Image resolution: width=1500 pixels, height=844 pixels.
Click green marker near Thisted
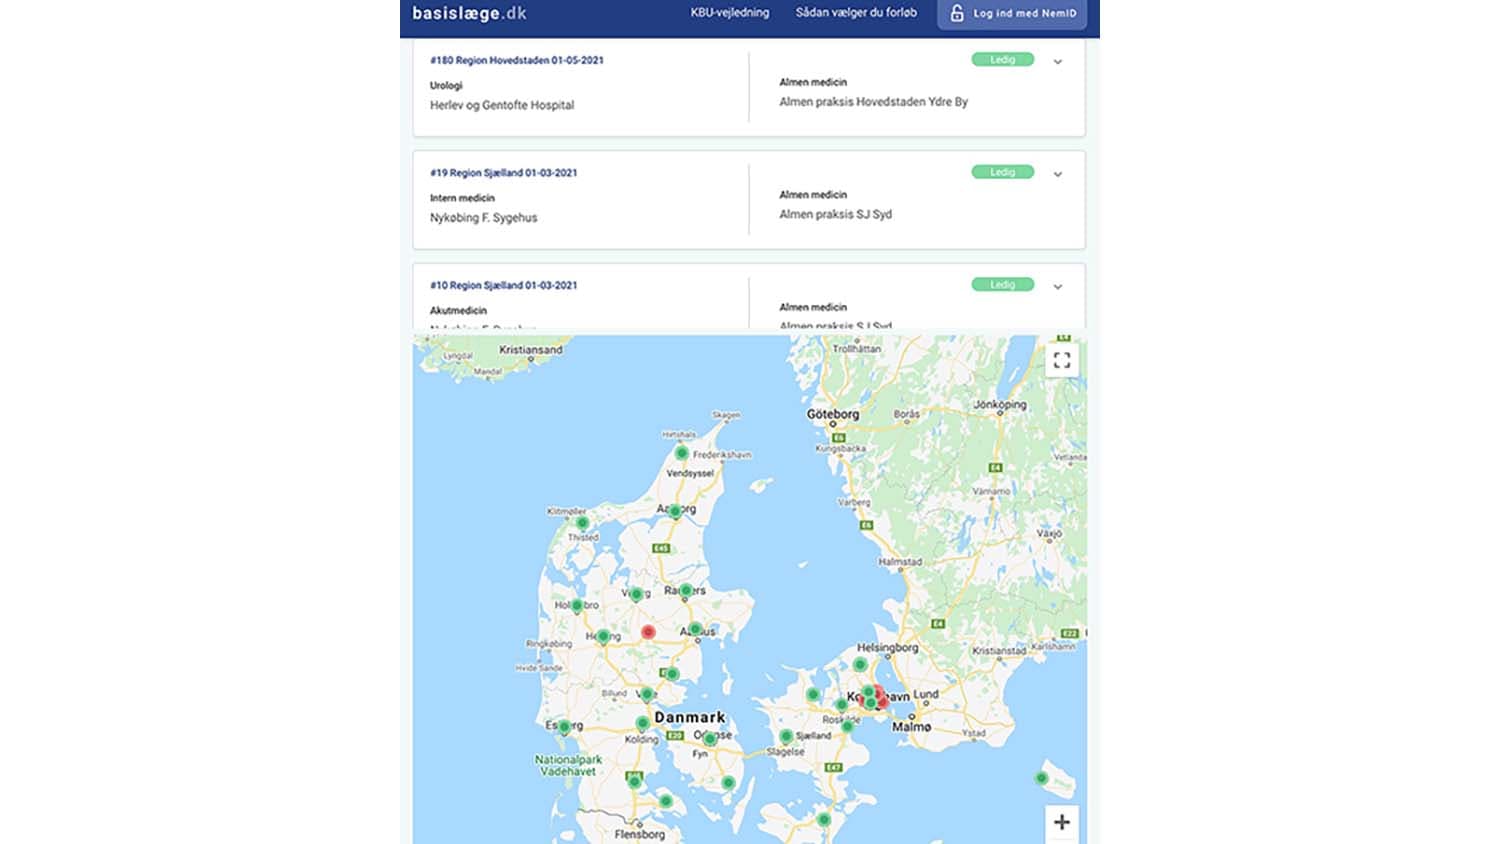point(582,523)
